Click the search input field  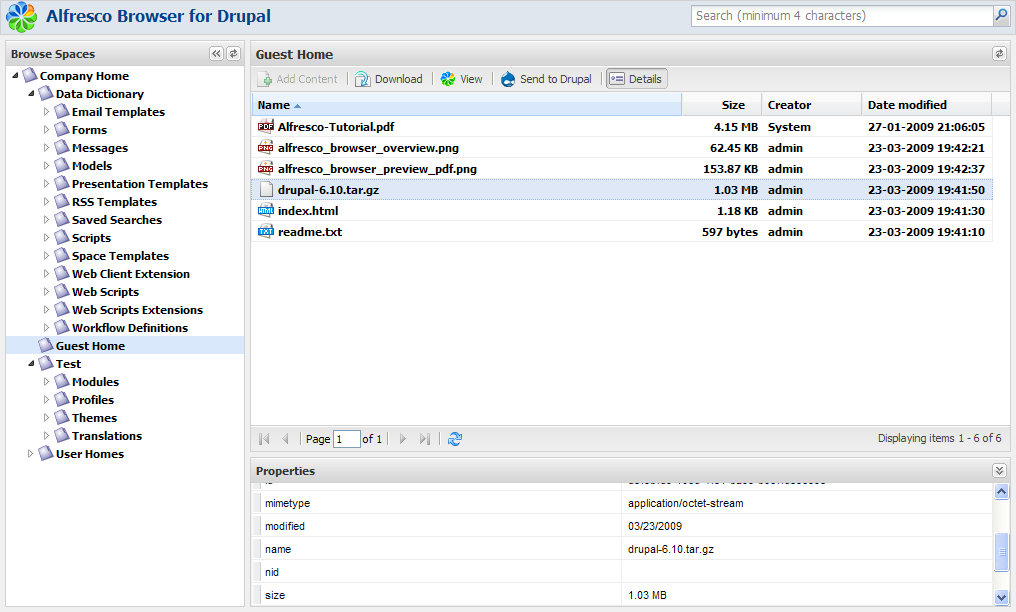(840, 16)
